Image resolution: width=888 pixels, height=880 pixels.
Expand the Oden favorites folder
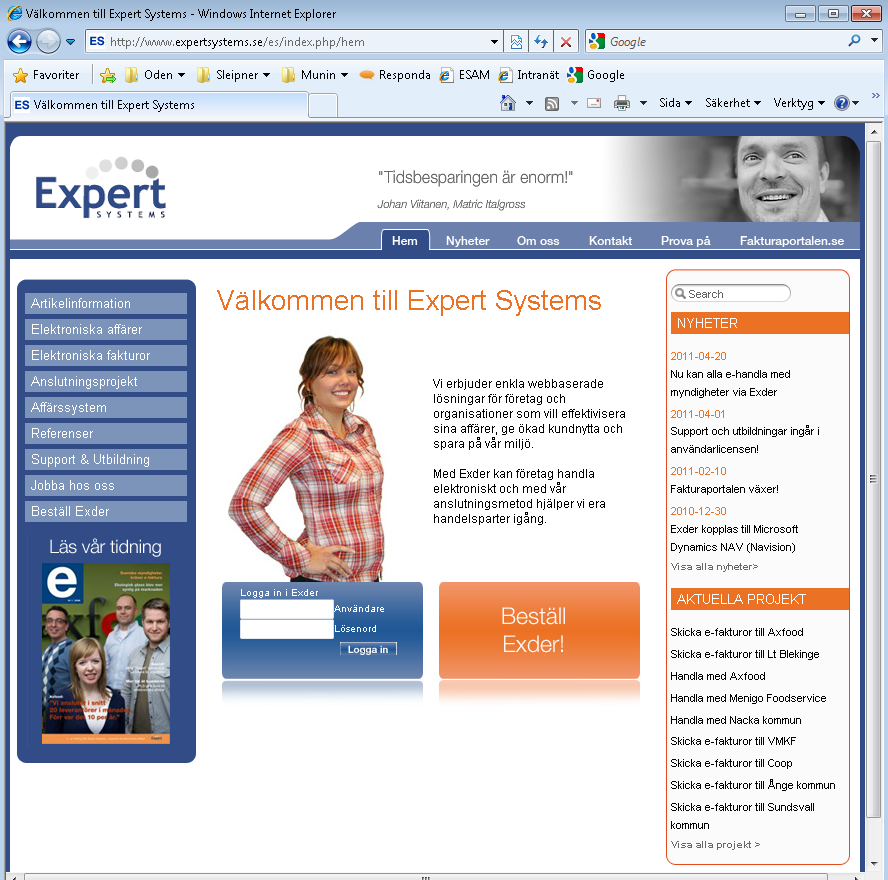[155, 75]
